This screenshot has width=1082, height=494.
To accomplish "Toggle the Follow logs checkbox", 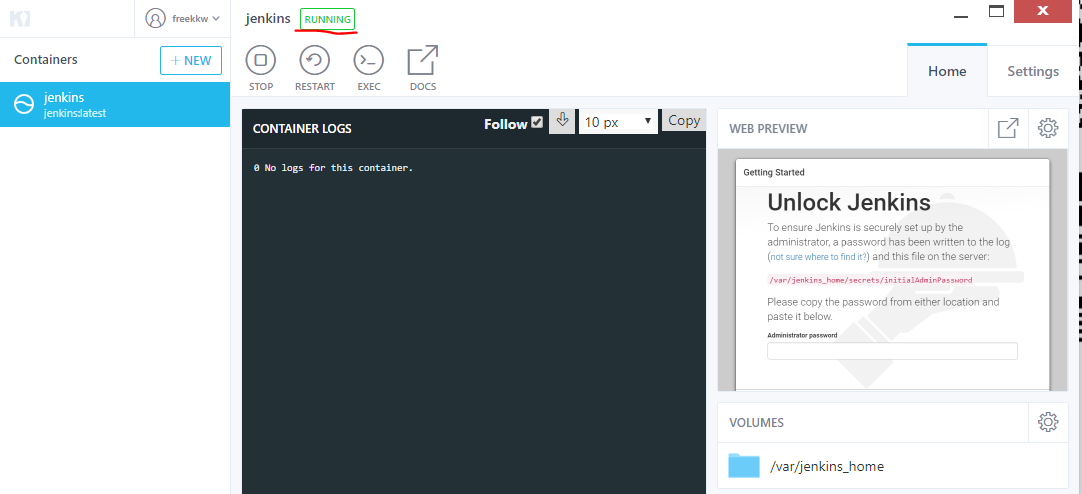I will [537, 123].
